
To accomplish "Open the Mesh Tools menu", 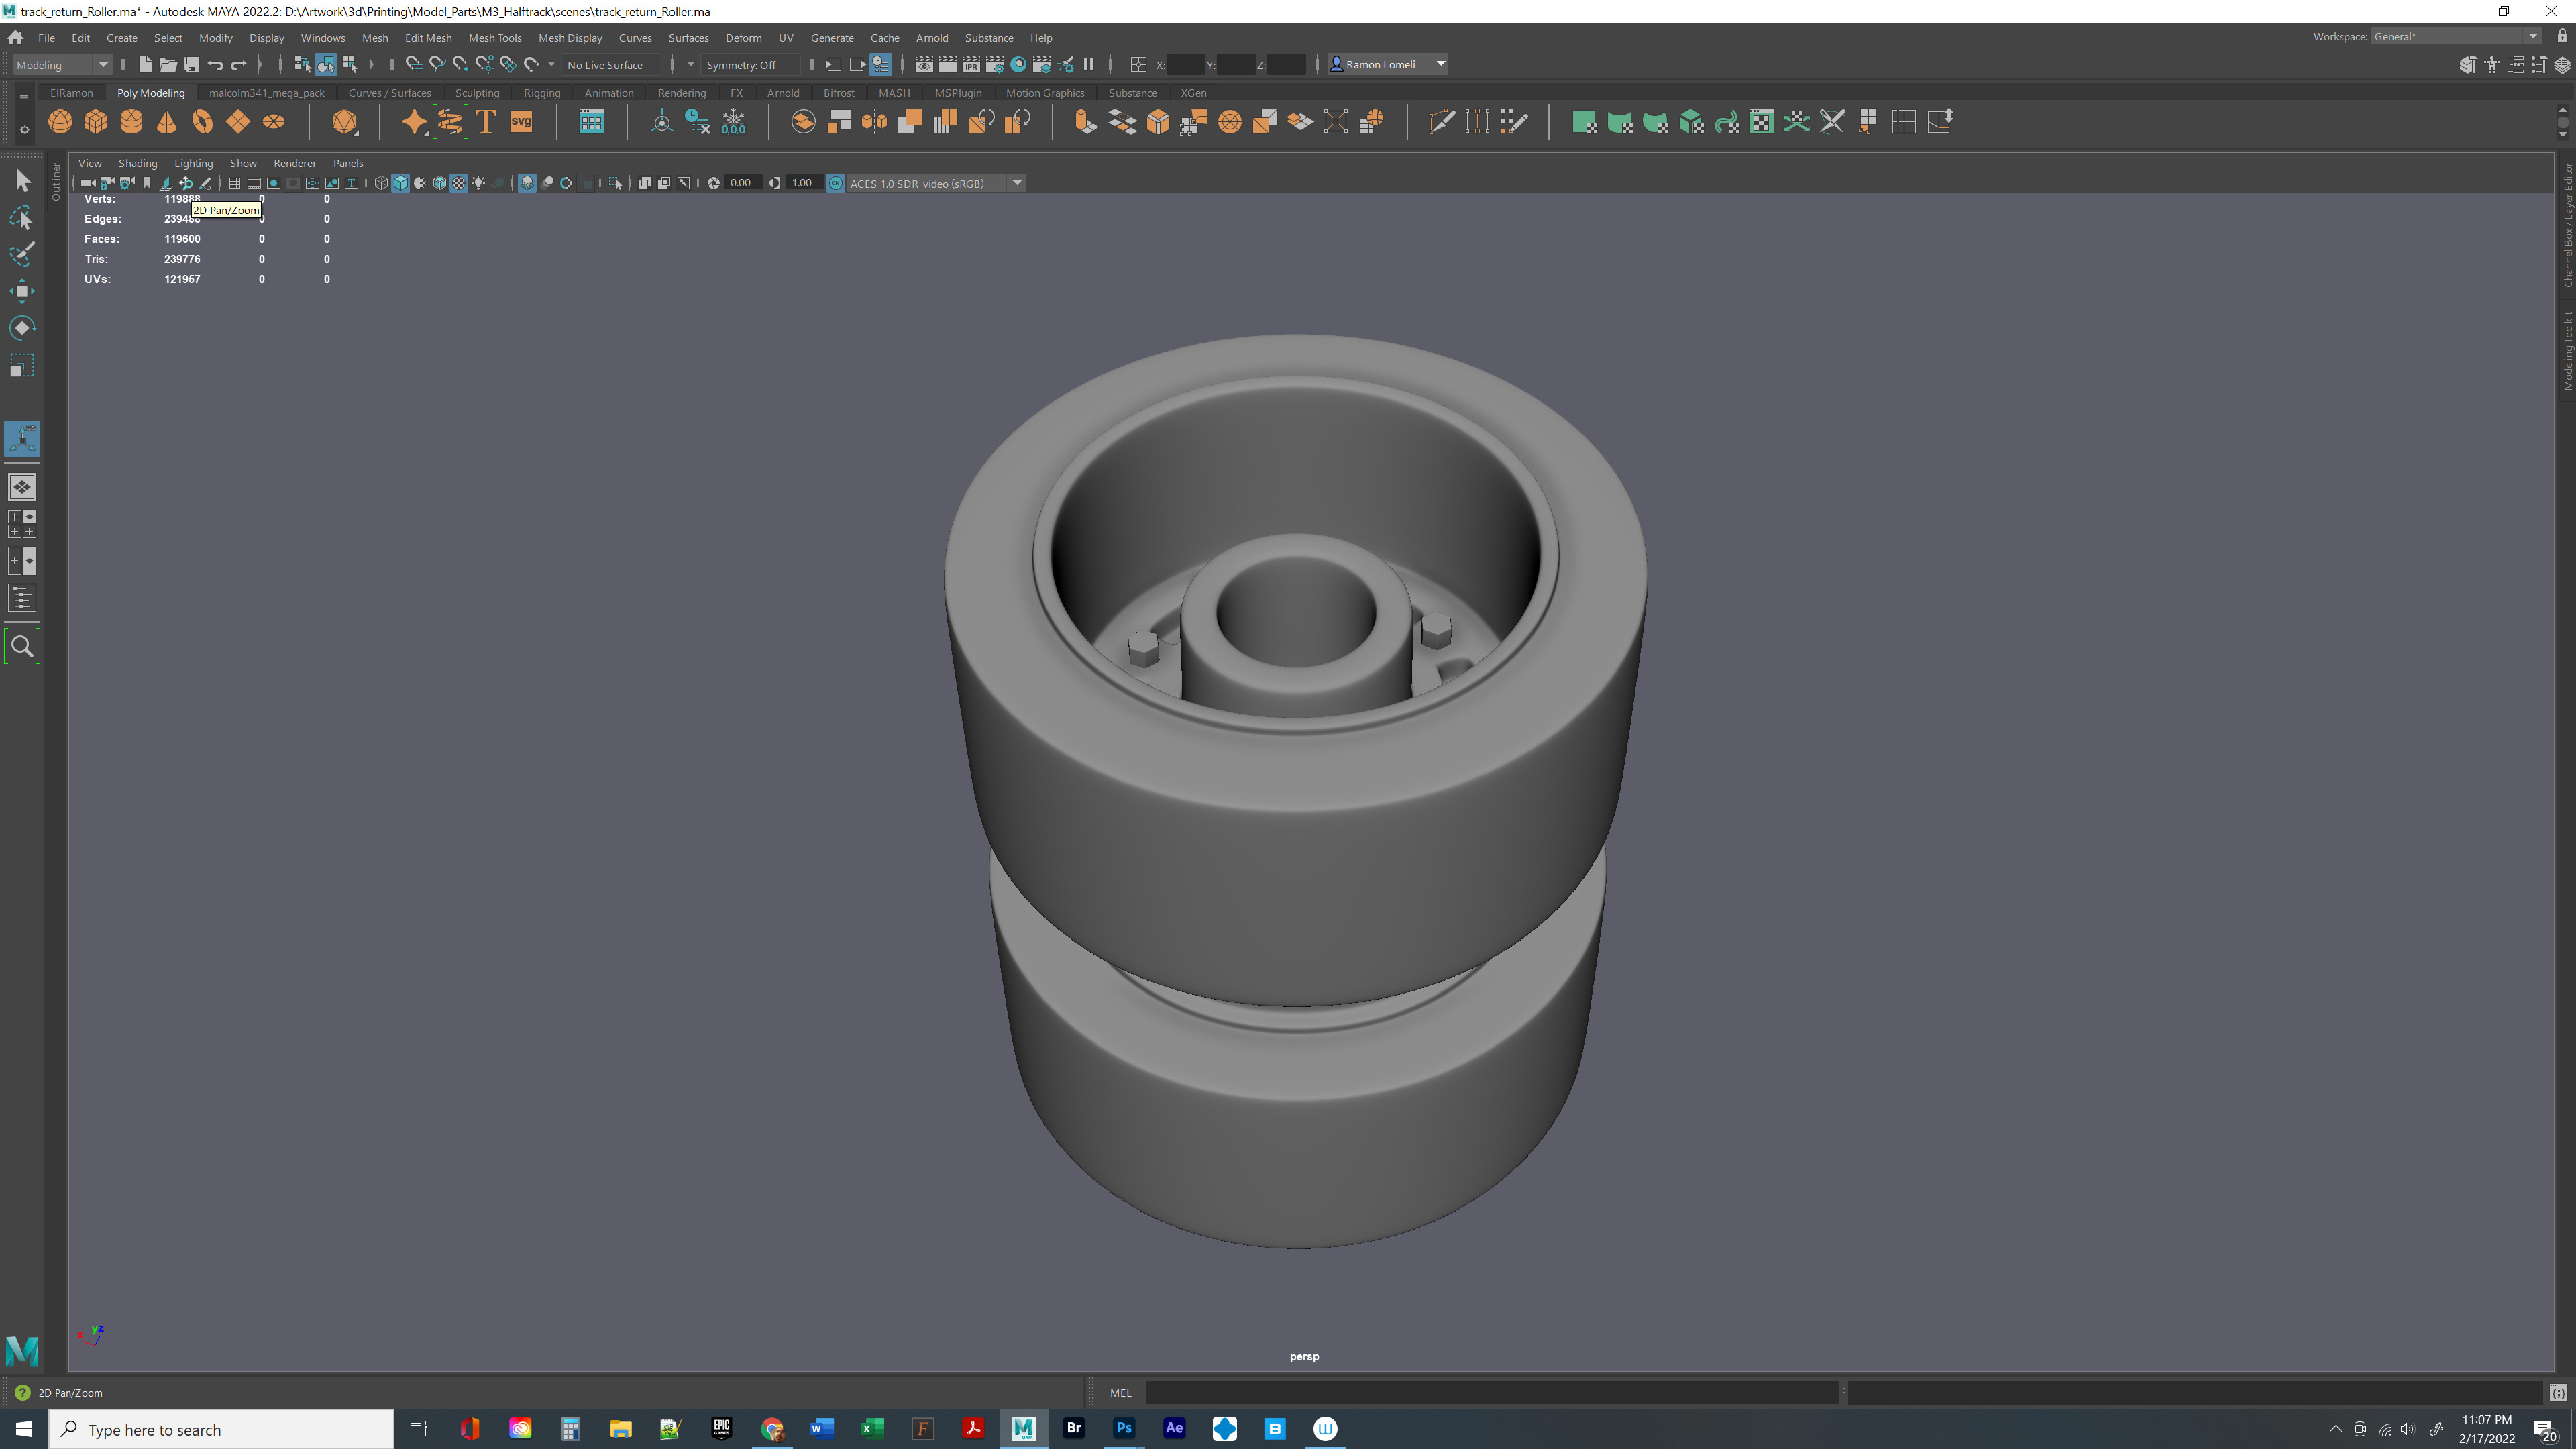I will click(495, 37).
